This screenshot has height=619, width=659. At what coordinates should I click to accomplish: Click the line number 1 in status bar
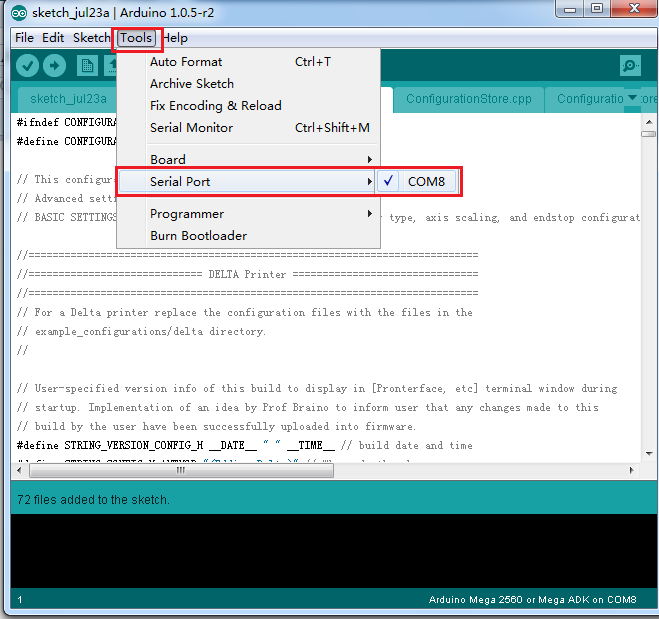[x=20, y=600]
